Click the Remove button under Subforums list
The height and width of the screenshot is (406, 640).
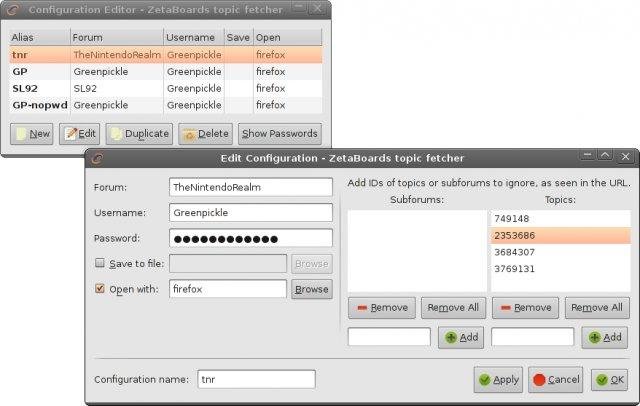coord(382,308)
